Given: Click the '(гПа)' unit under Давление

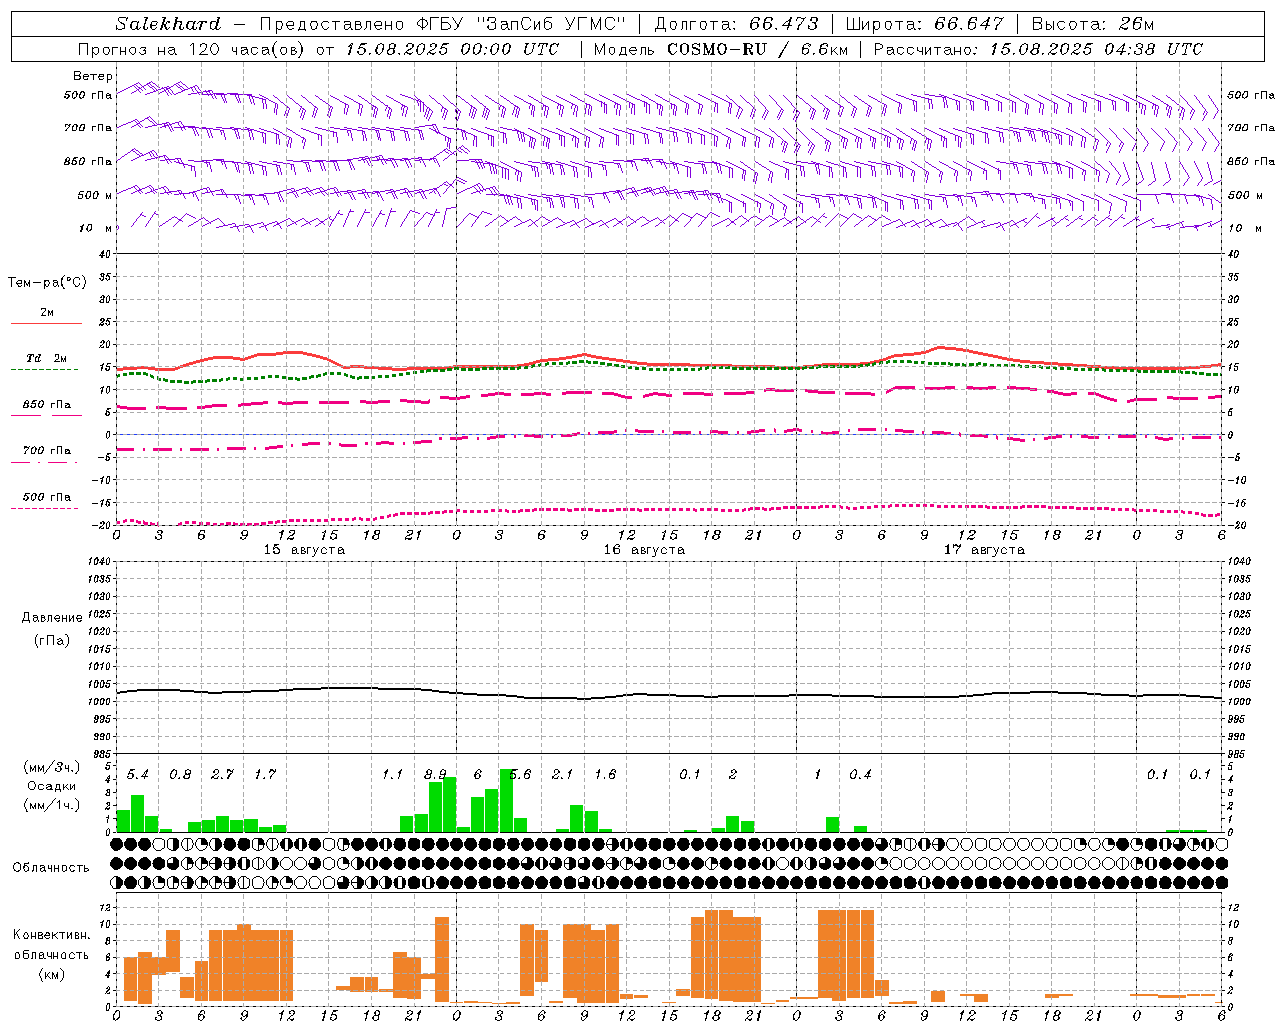Looking at the screenshot, I should pyautogui.click(x=52, y=640).
